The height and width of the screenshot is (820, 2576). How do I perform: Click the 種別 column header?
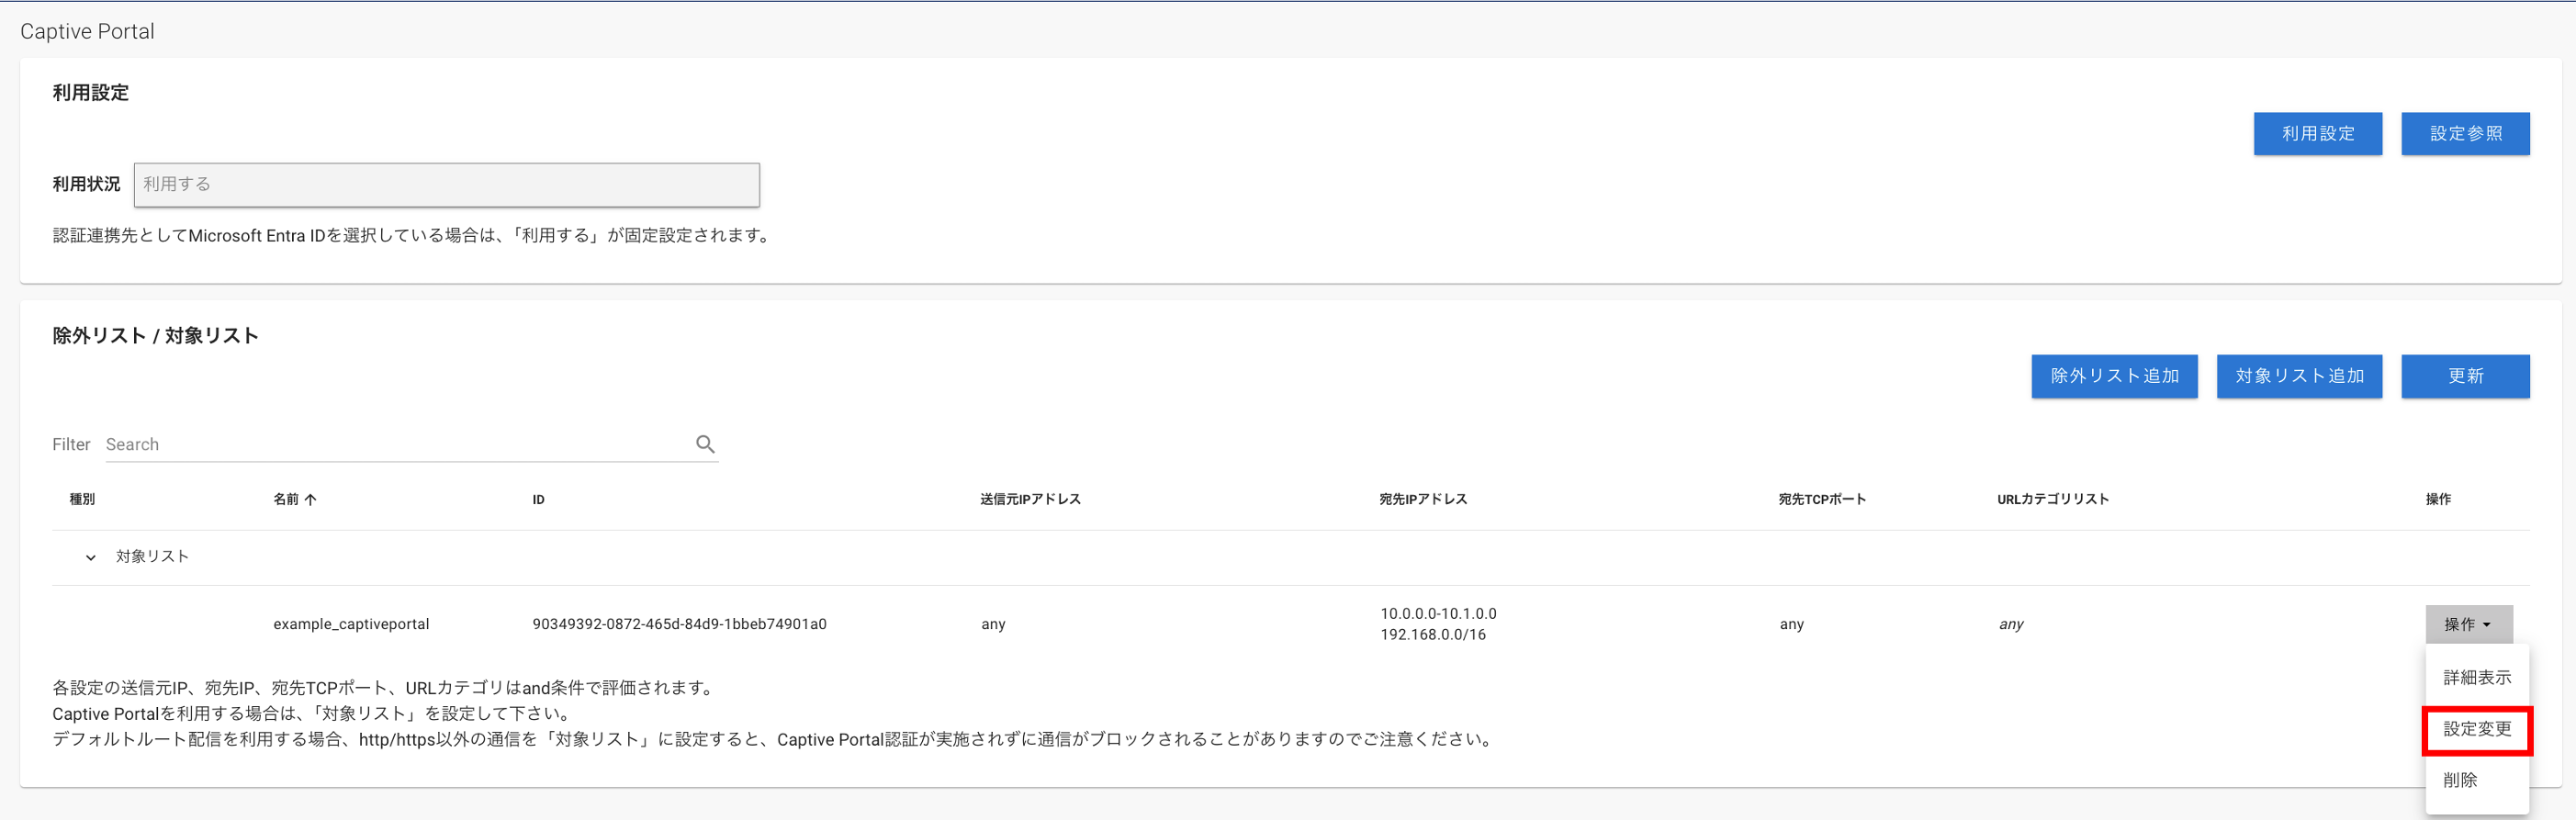(82, 499)
